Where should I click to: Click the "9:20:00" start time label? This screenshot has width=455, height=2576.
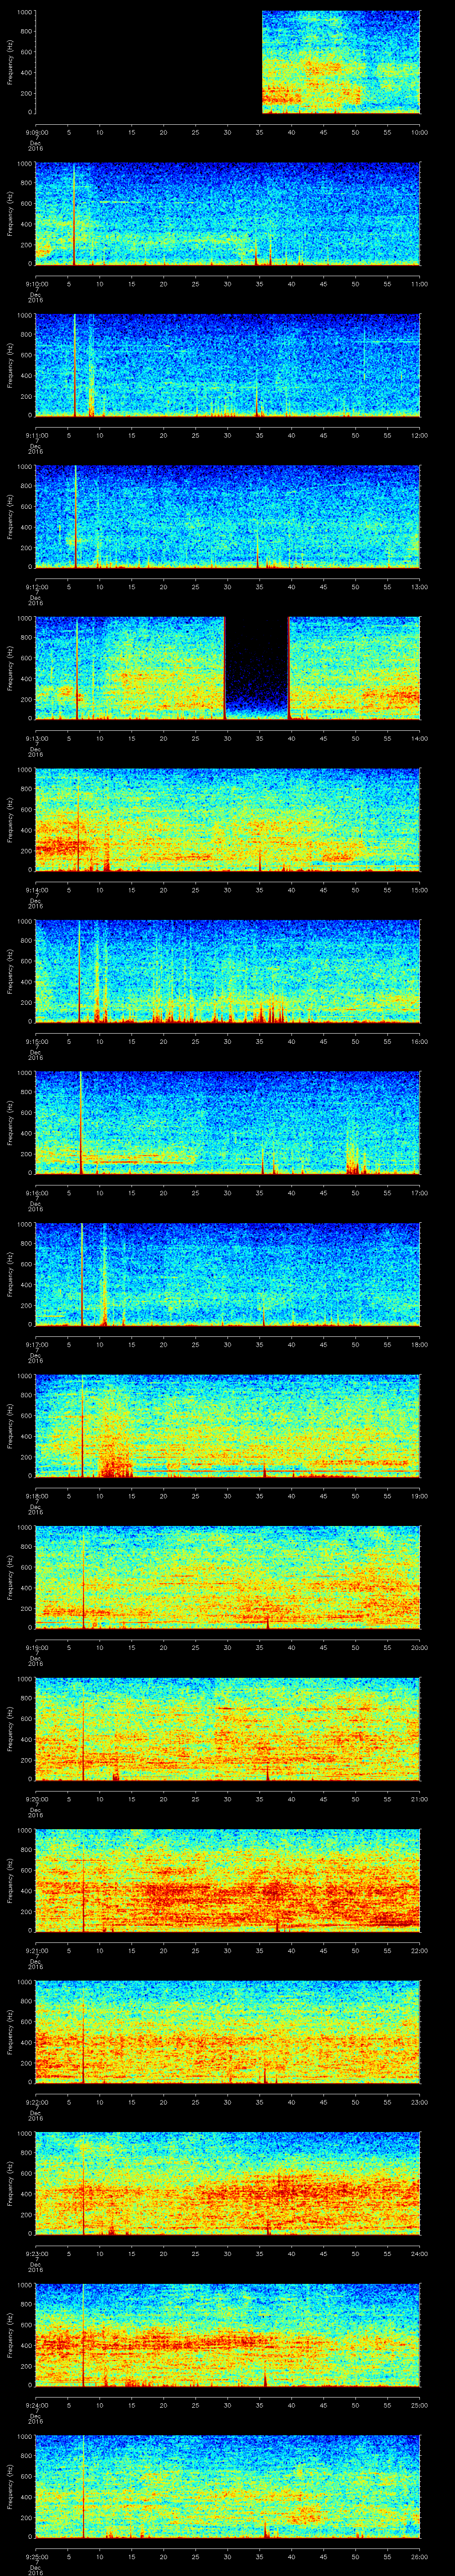[x=36, y=1799]
